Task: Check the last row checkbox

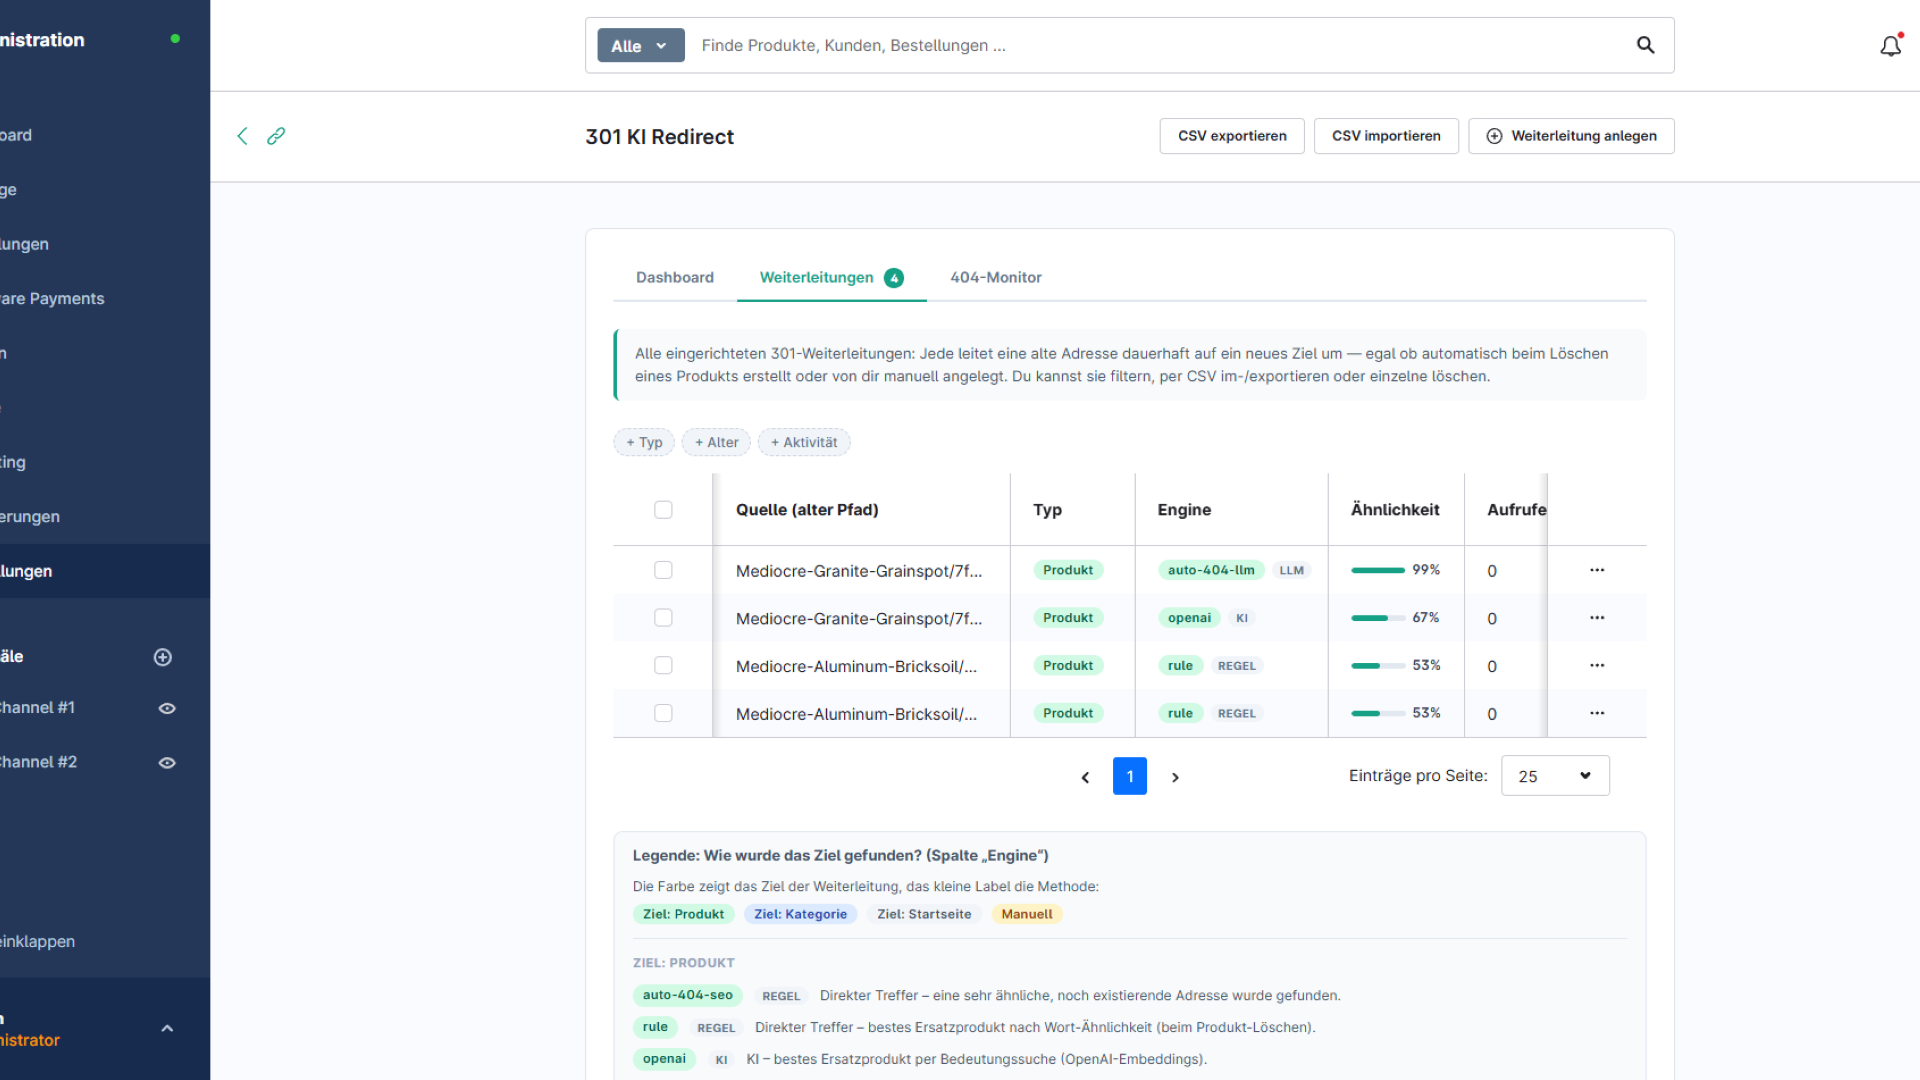Action: point(663,713)
